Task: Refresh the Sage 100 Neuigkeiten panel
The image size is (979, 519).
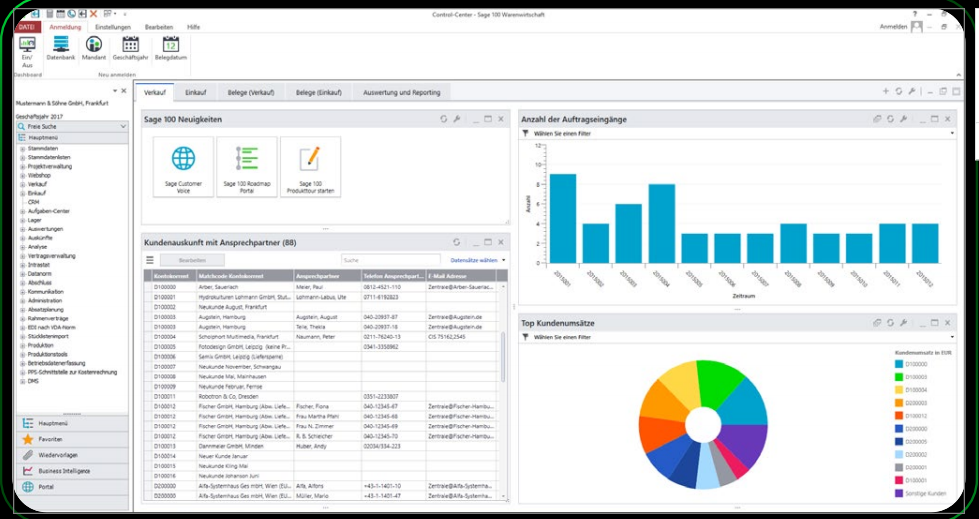Action: pos(444,119)
